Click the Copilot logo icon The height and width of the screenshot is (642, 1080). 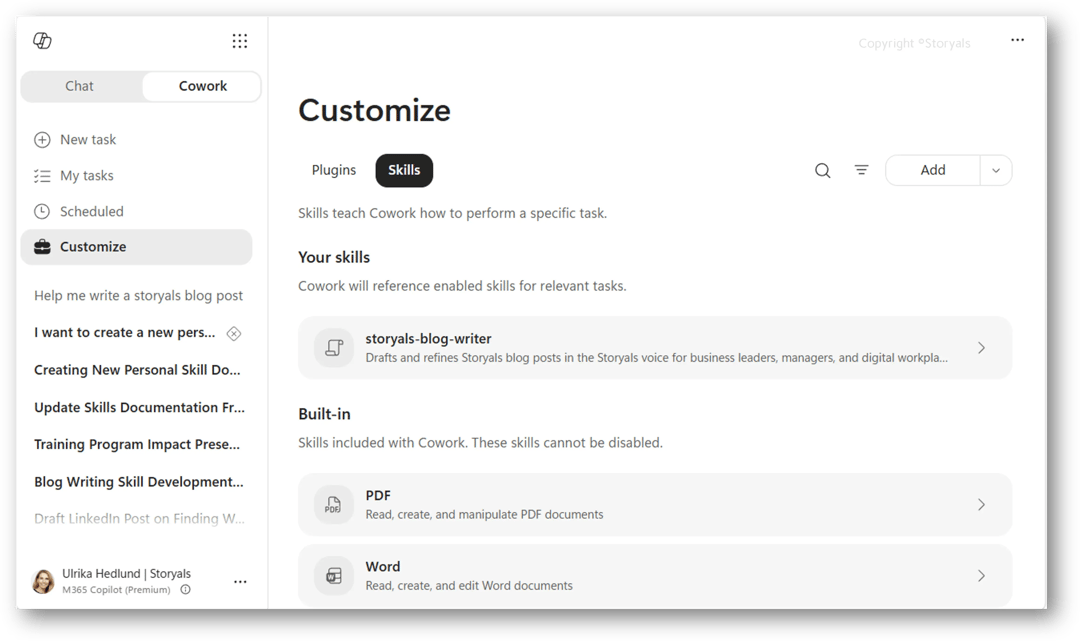42,41
